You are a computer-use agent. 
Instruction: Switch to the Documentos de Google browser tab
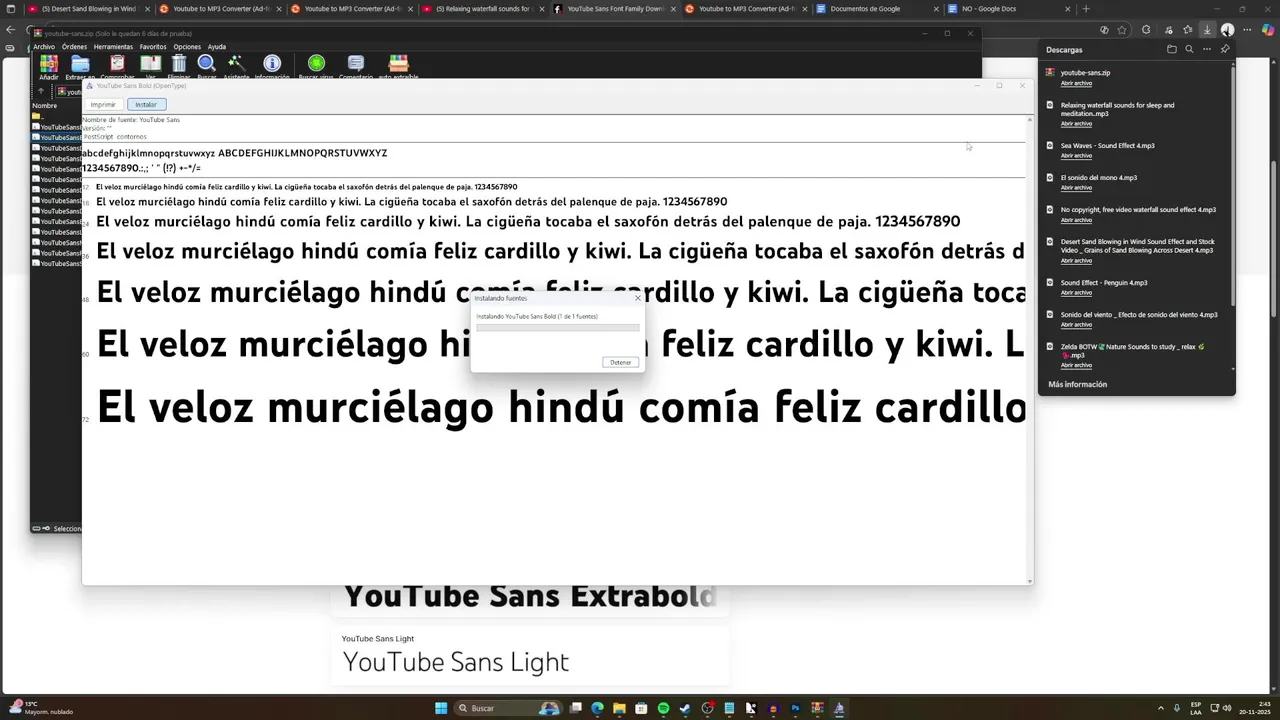coord(877,9)
